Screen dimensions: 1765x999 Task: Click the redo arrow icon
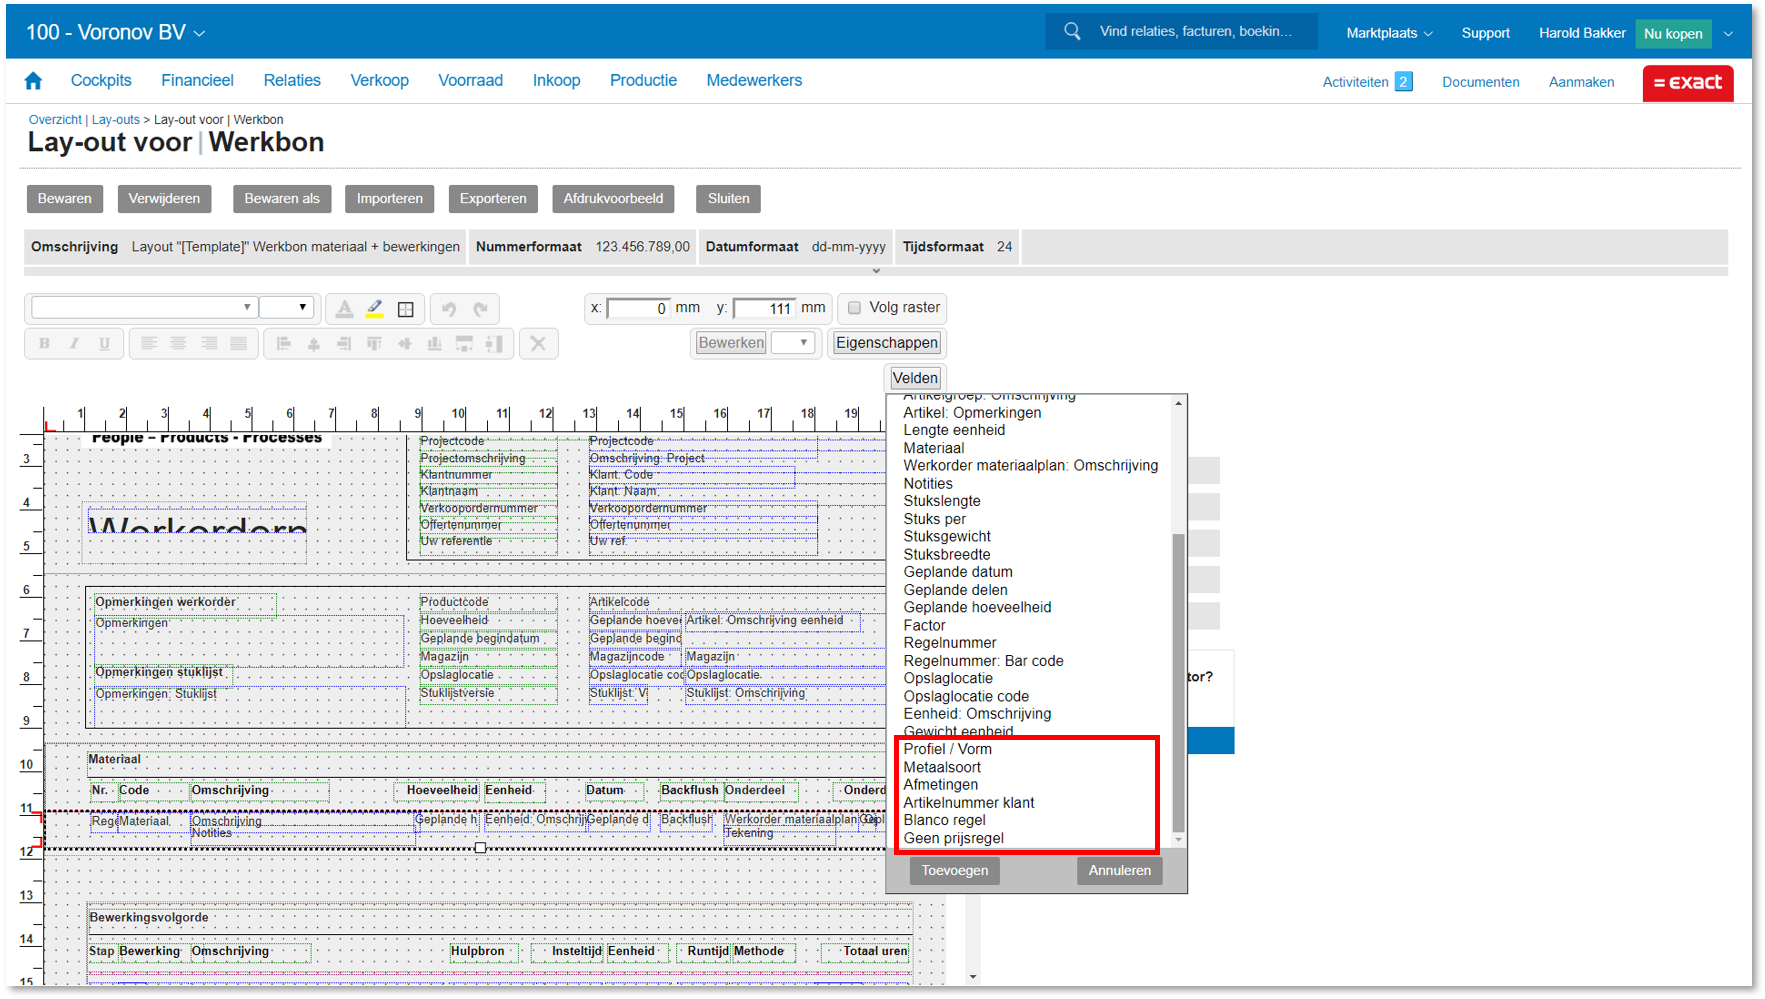coord(481,309)
